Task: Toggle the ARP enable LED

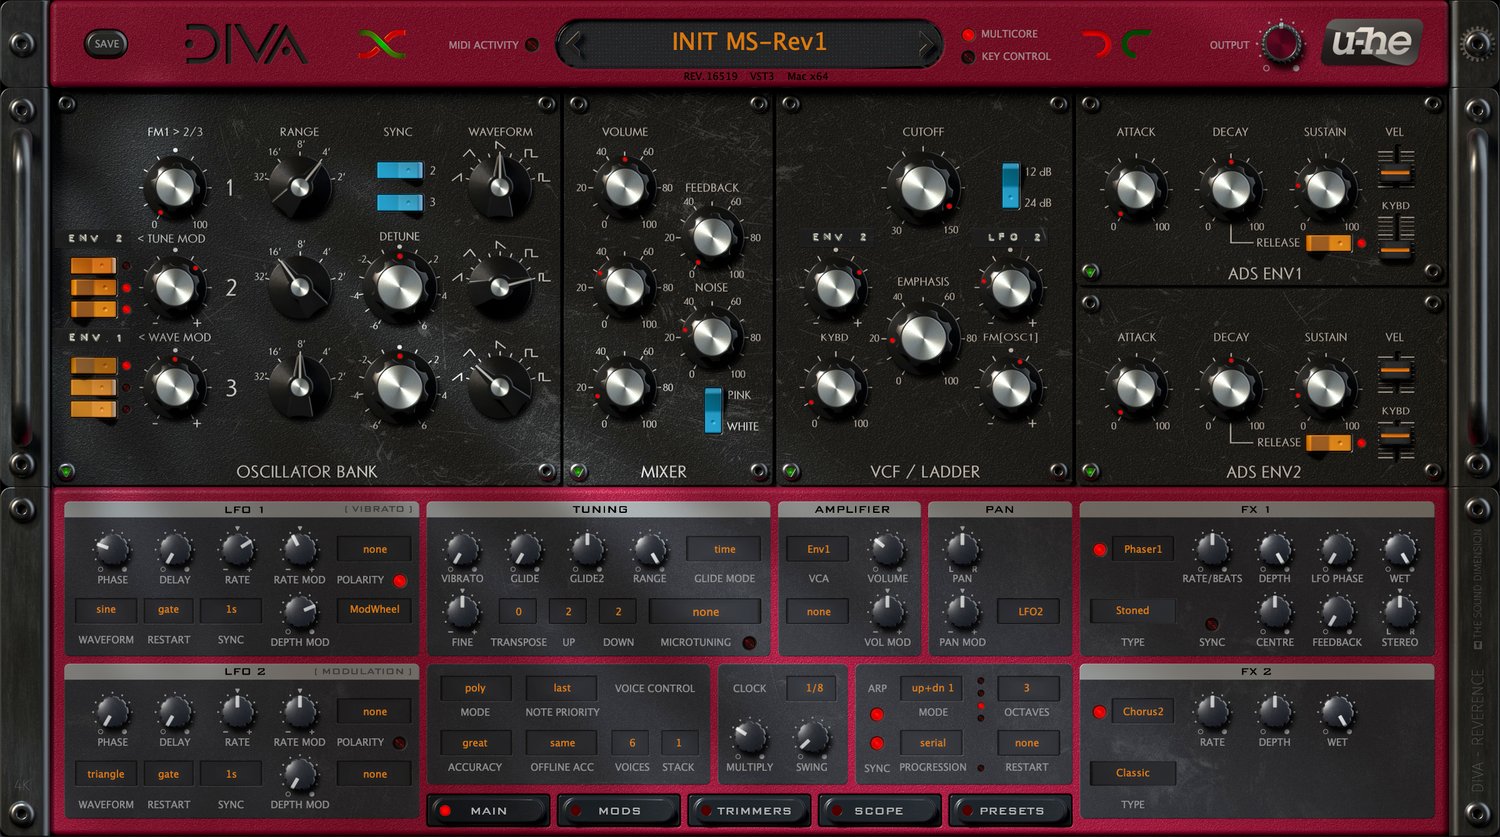Action: (877, 714)
